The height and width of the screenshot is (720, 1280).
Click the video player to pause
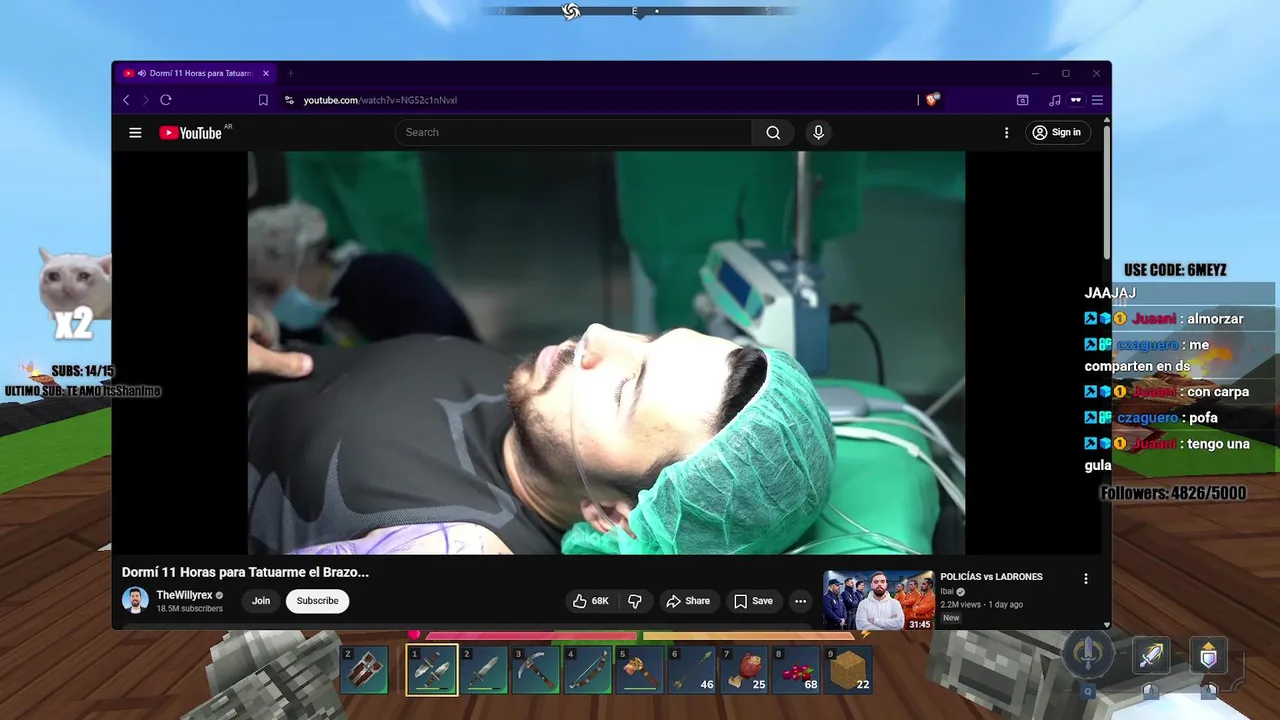pyautogui.click(x=606, y=352)
